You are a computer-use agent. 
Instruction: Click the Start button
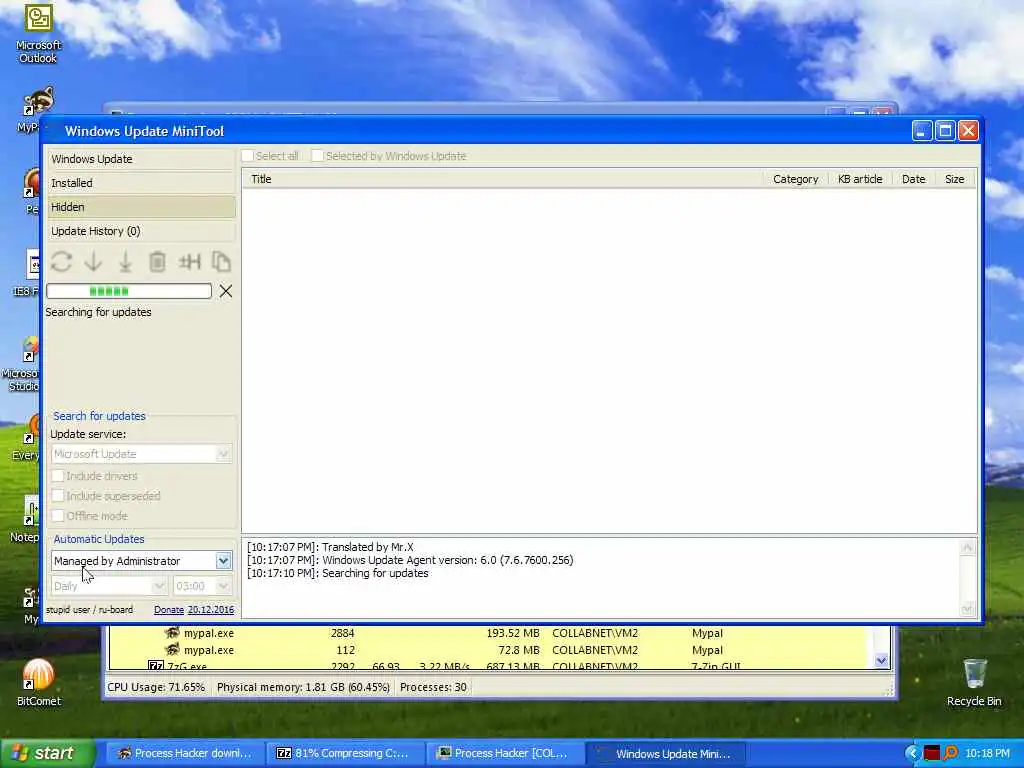pyautogui.click(x=48, y=754)
